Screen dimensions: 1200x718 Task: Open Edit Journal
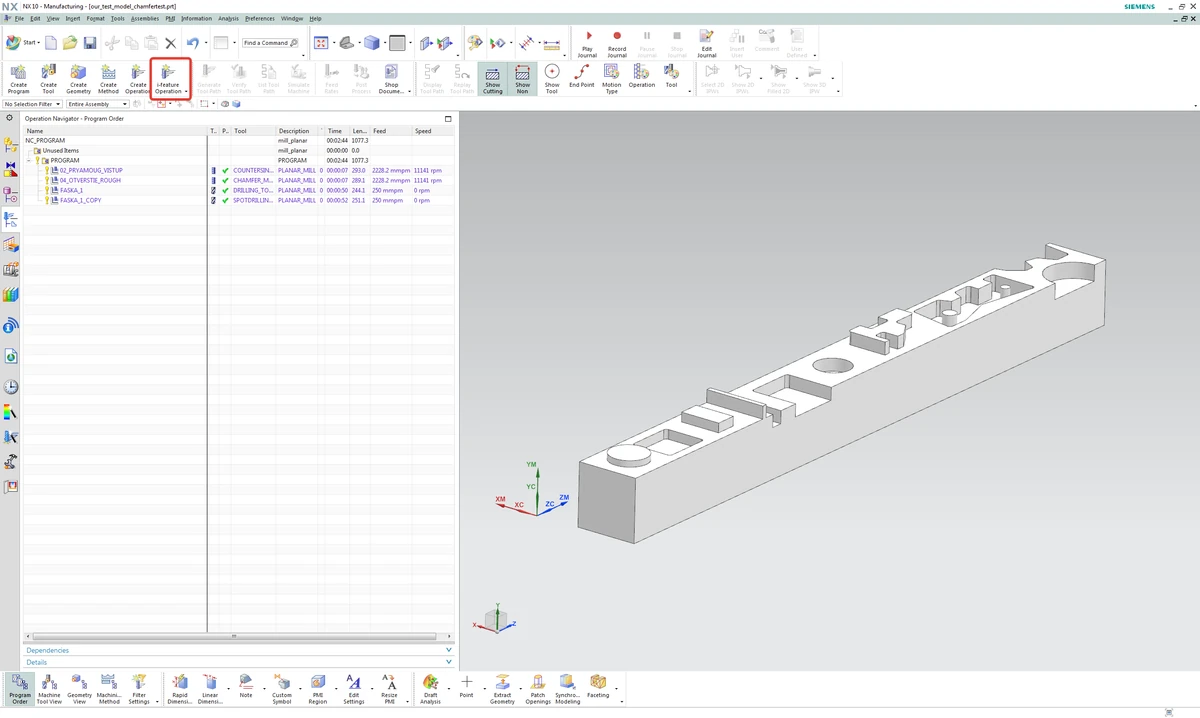pyautogui.click(x=707, y=43)
